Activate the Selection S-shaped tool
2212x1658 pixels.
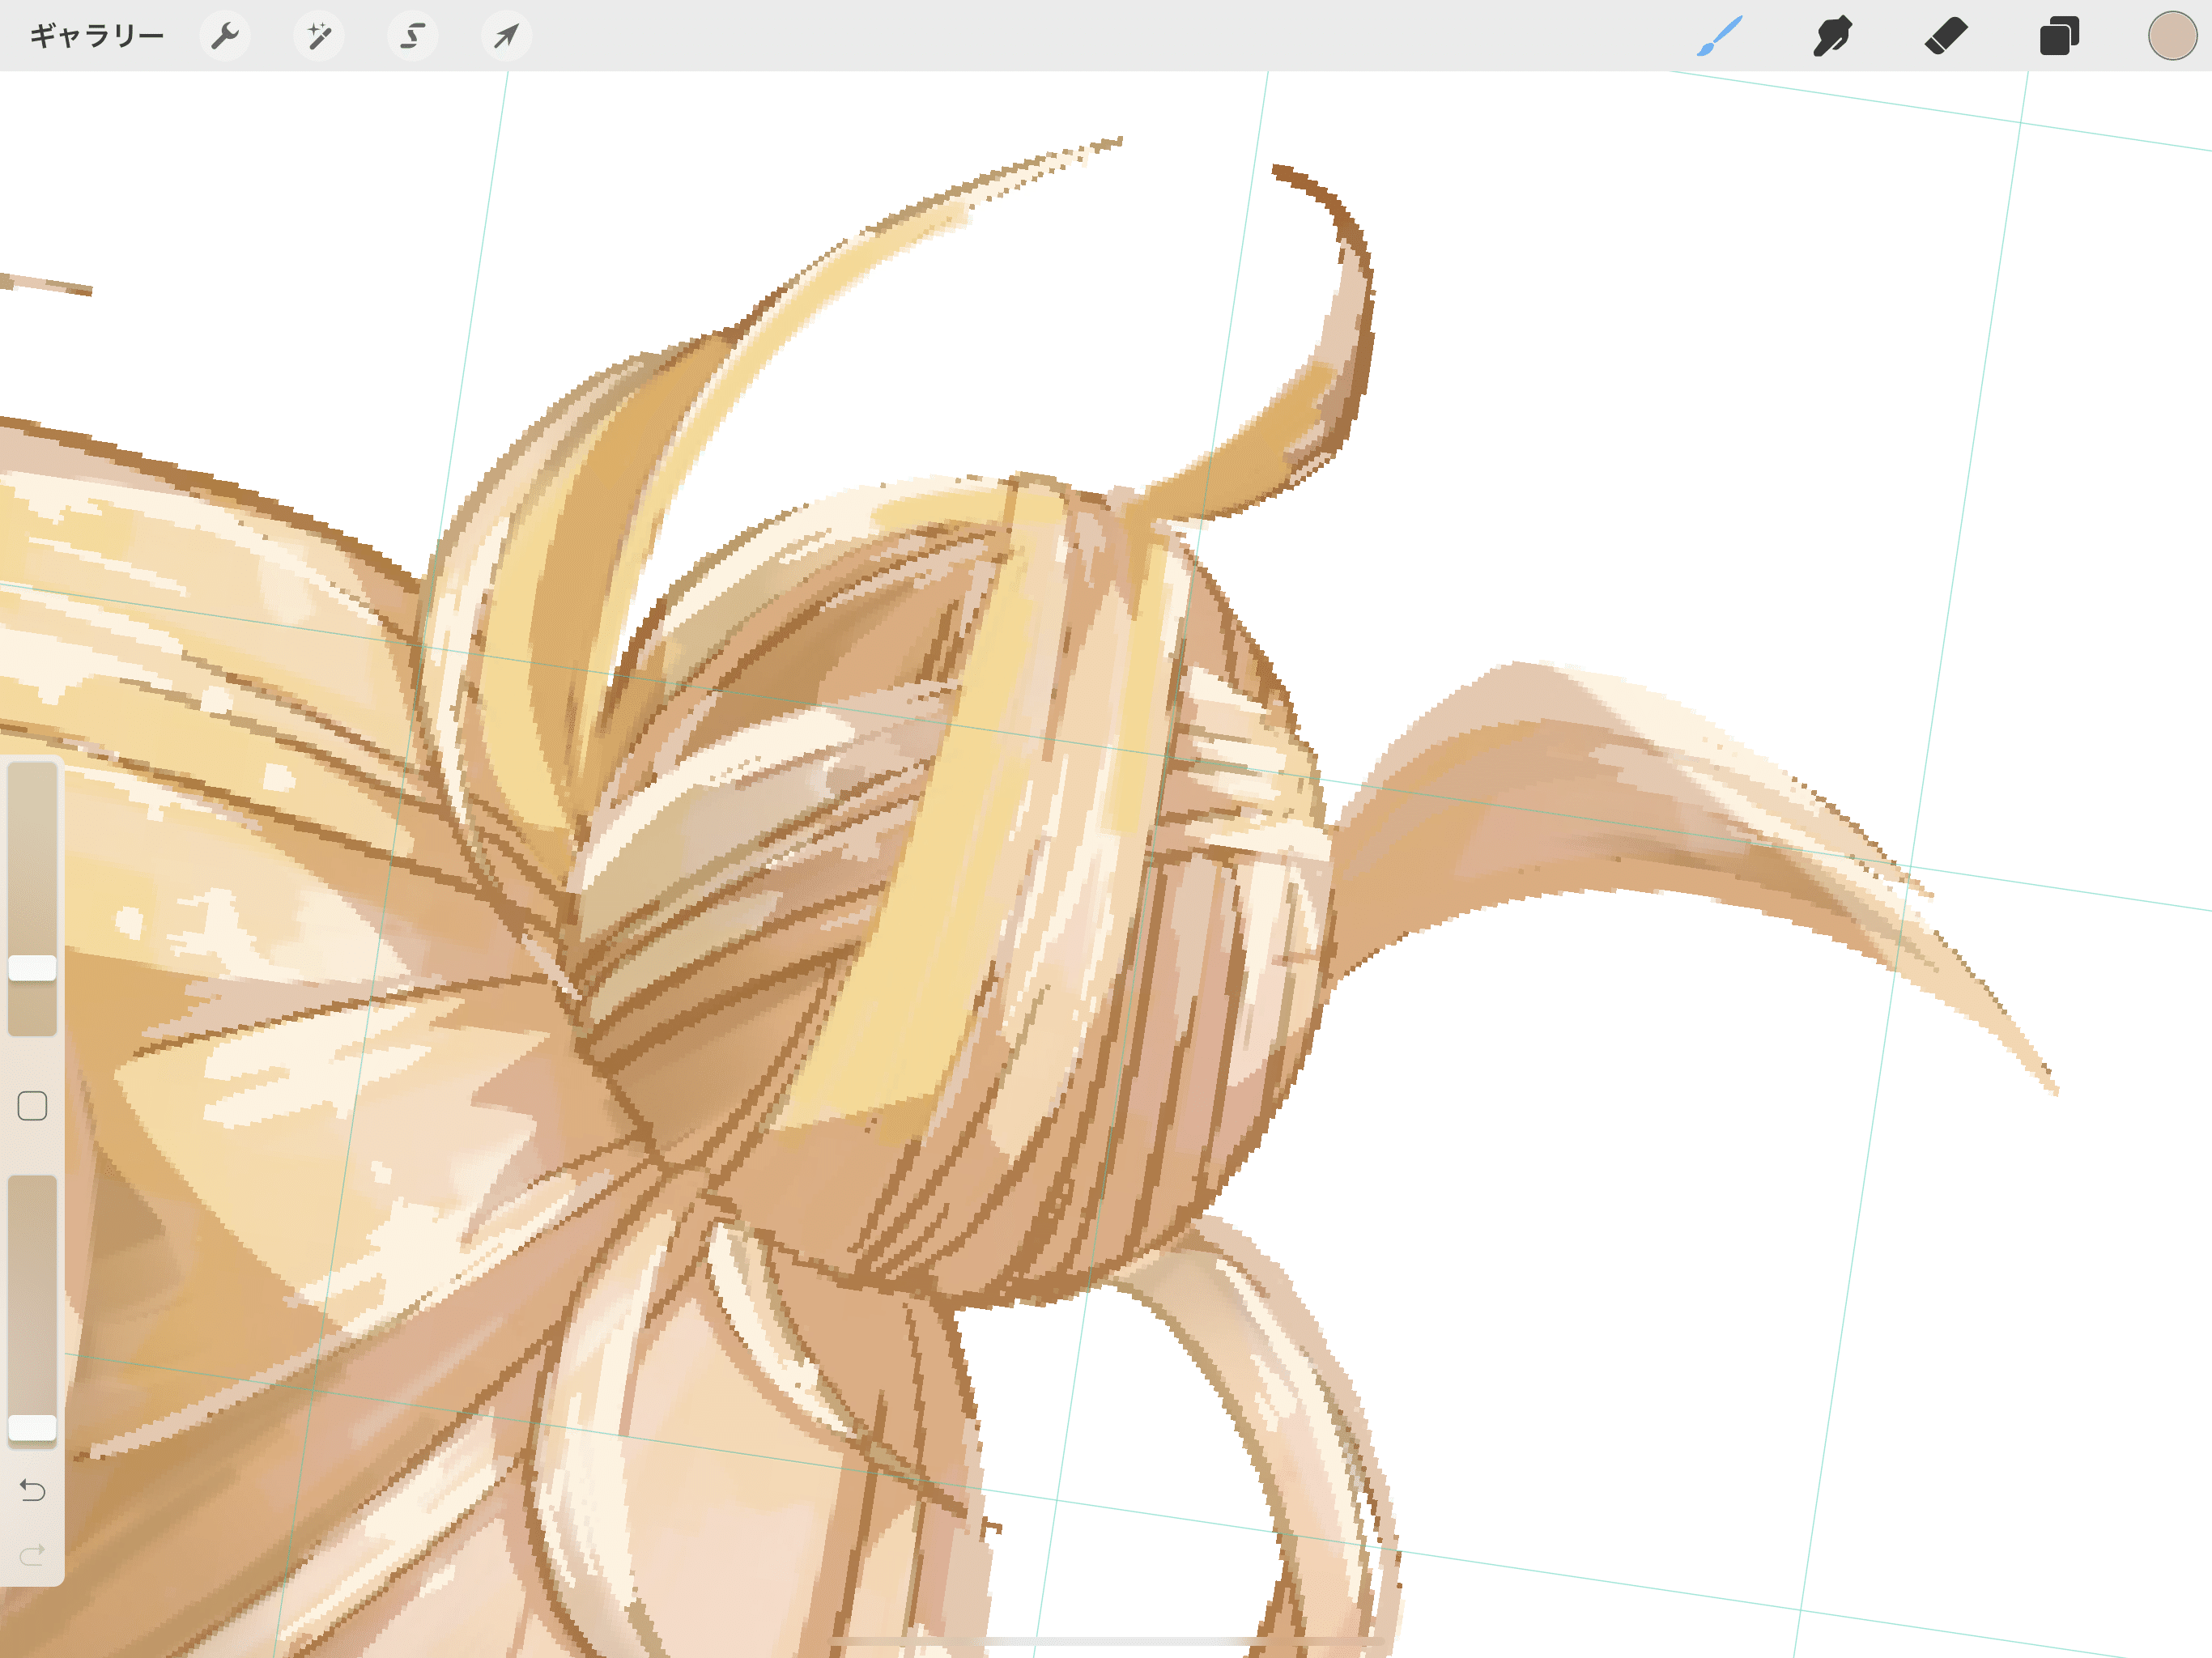[413, 36]
